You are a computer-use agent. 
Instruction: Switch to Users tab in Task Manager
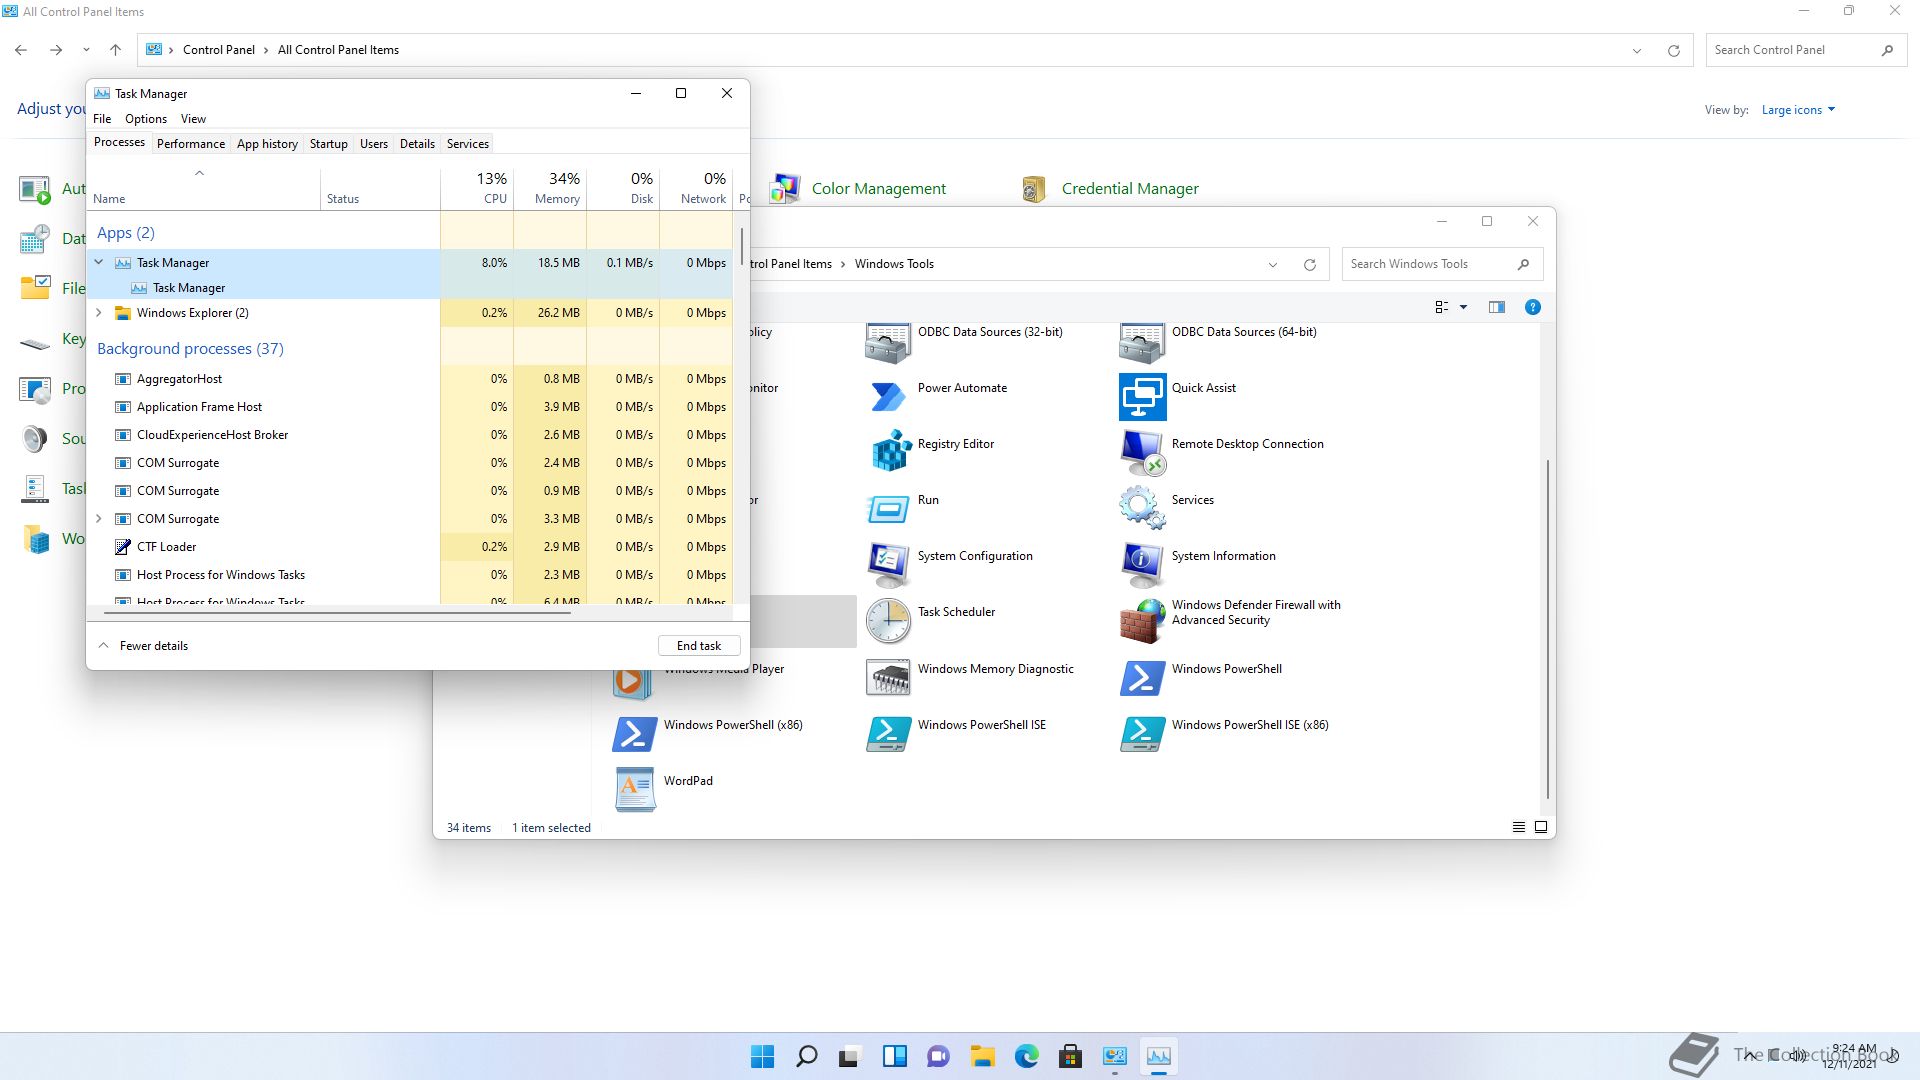(374, 143)
